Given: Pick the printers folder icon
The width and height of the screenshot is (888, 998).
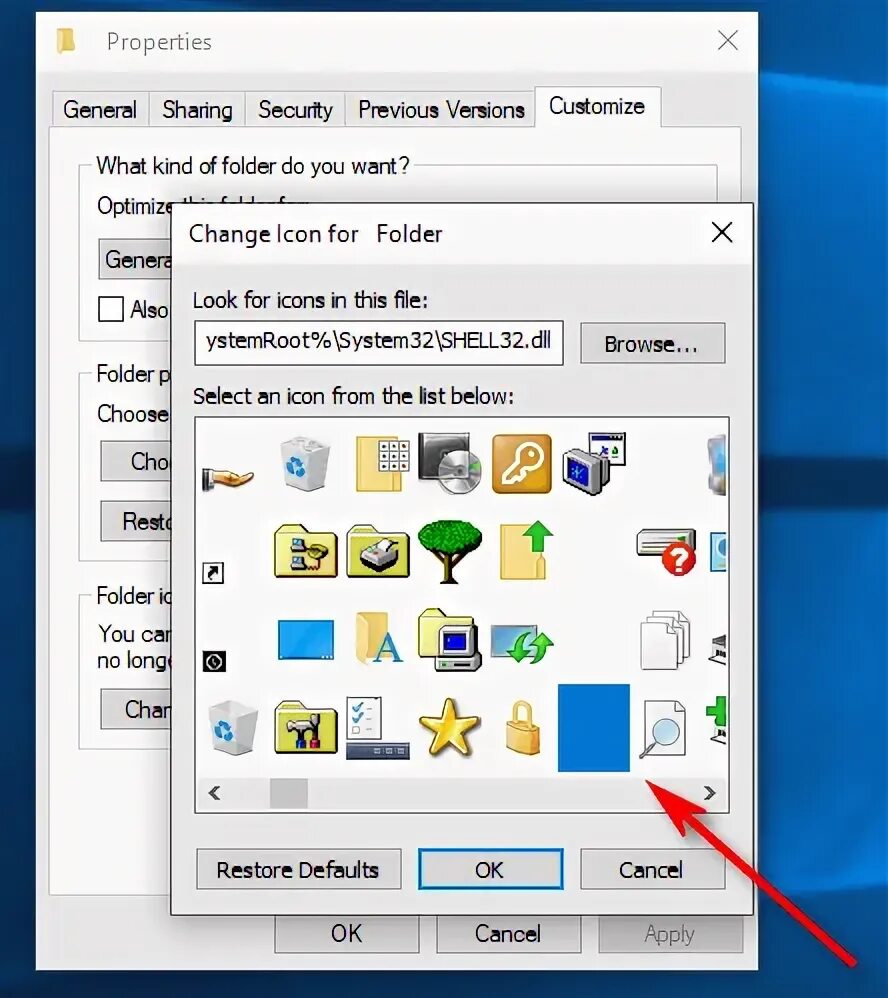Looking at the screenshot, I should [x=378, y=551].
